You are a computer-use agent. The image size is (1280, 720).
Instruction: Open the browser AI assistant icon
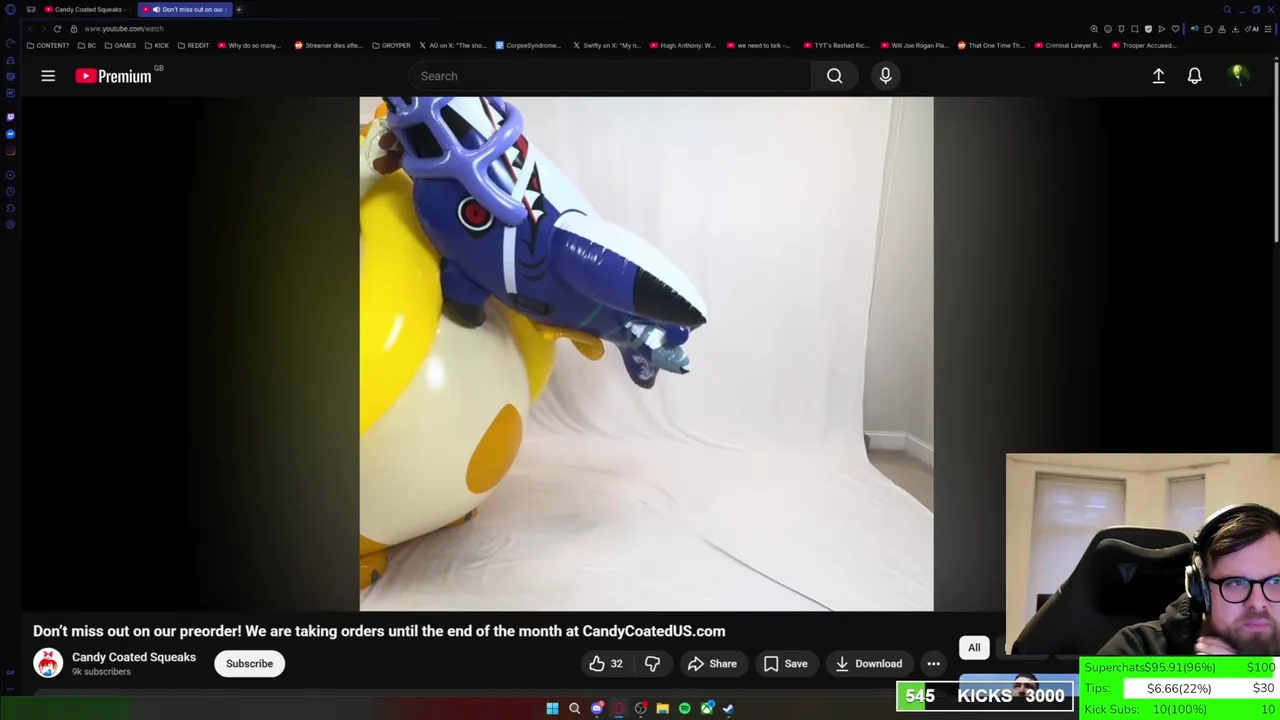tap(1254, 29)
